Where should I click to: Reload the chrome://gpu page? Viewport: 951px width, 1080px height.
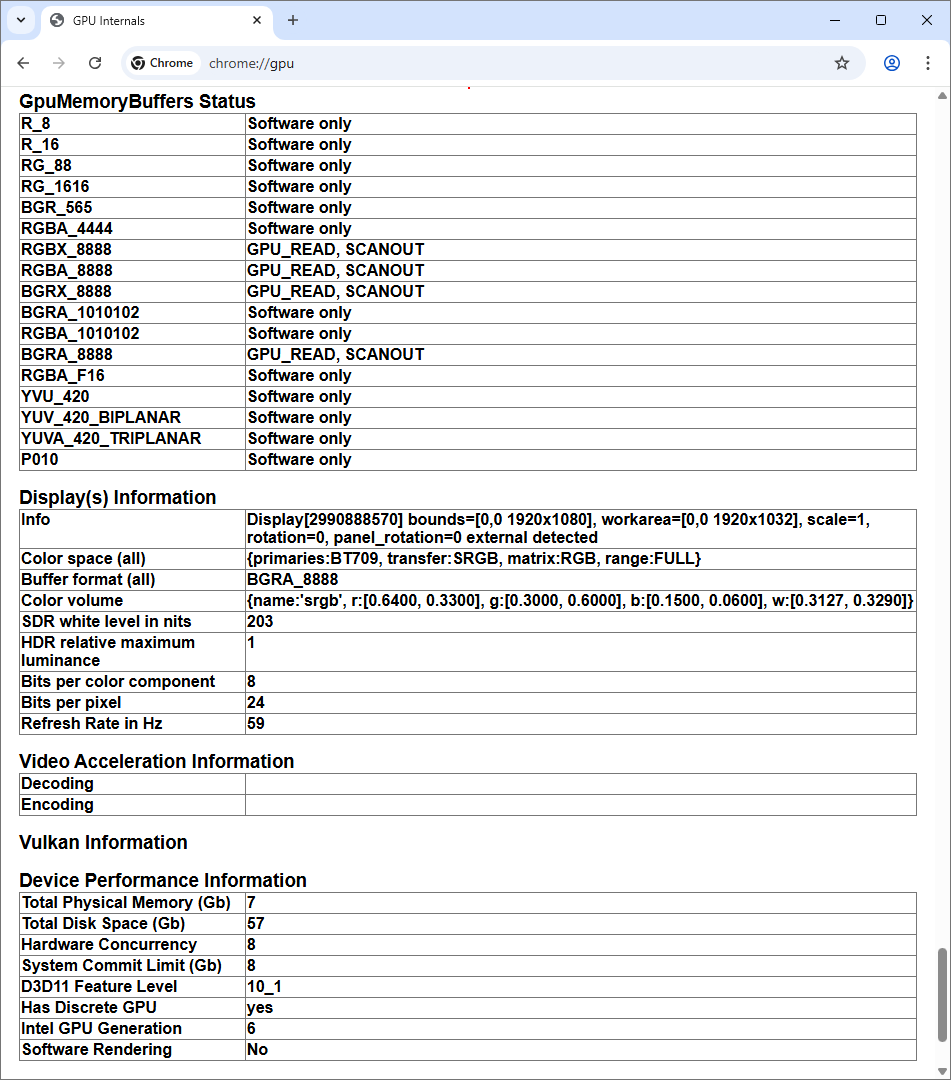tap(95, 63)
